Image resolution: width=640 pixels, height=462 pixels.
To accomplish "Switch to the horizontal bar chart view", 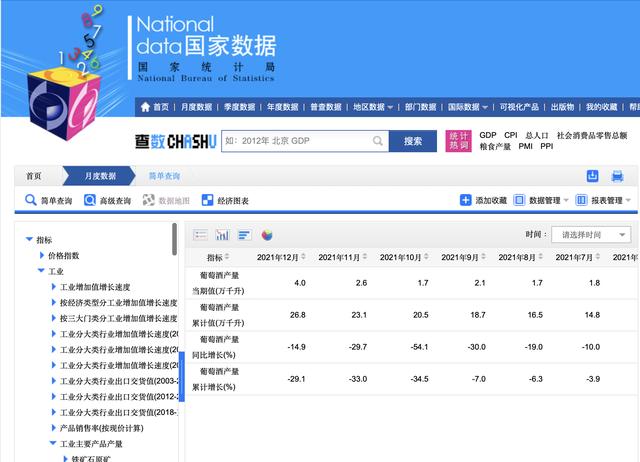I will coord(244,235).
